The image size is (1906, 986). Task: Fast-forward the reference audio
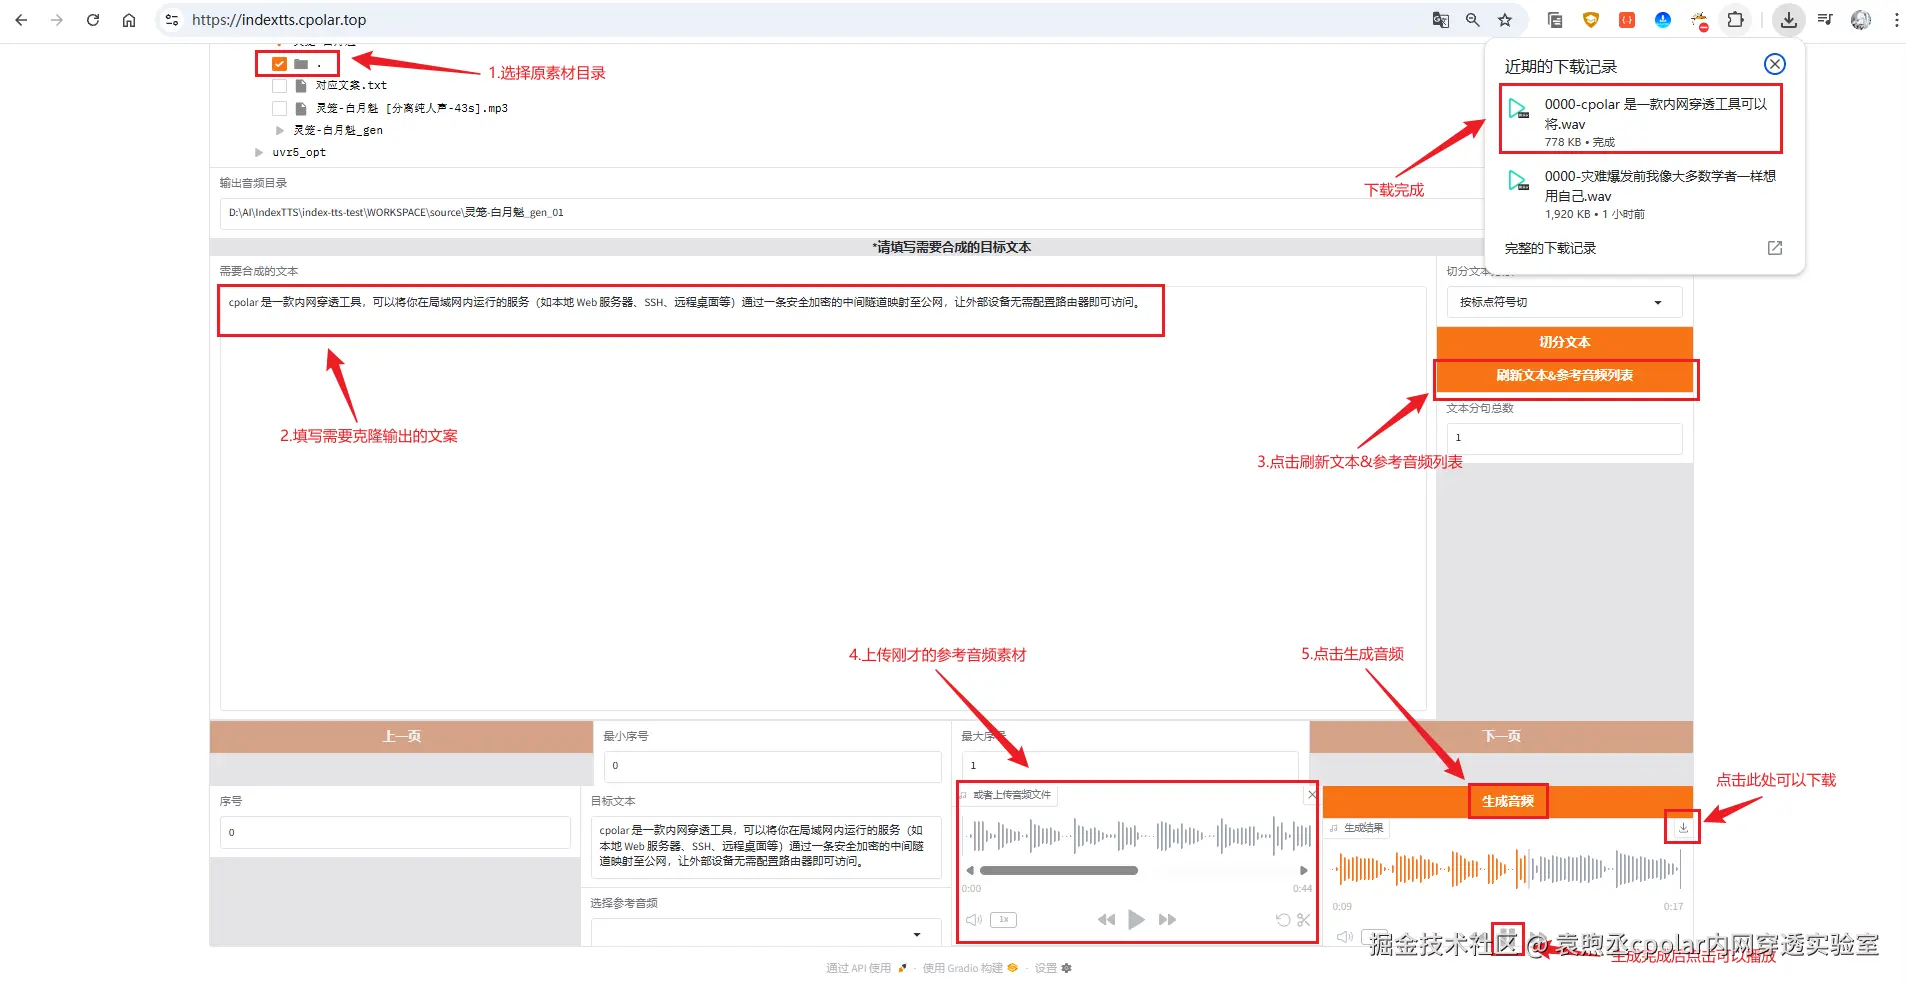point(1167,920)
